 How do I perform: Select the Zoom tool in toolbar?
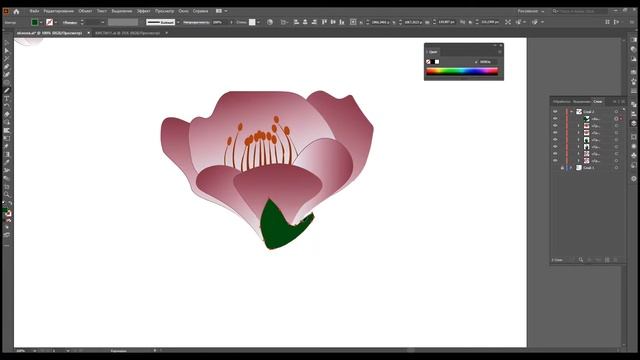(x=7, y=194)
